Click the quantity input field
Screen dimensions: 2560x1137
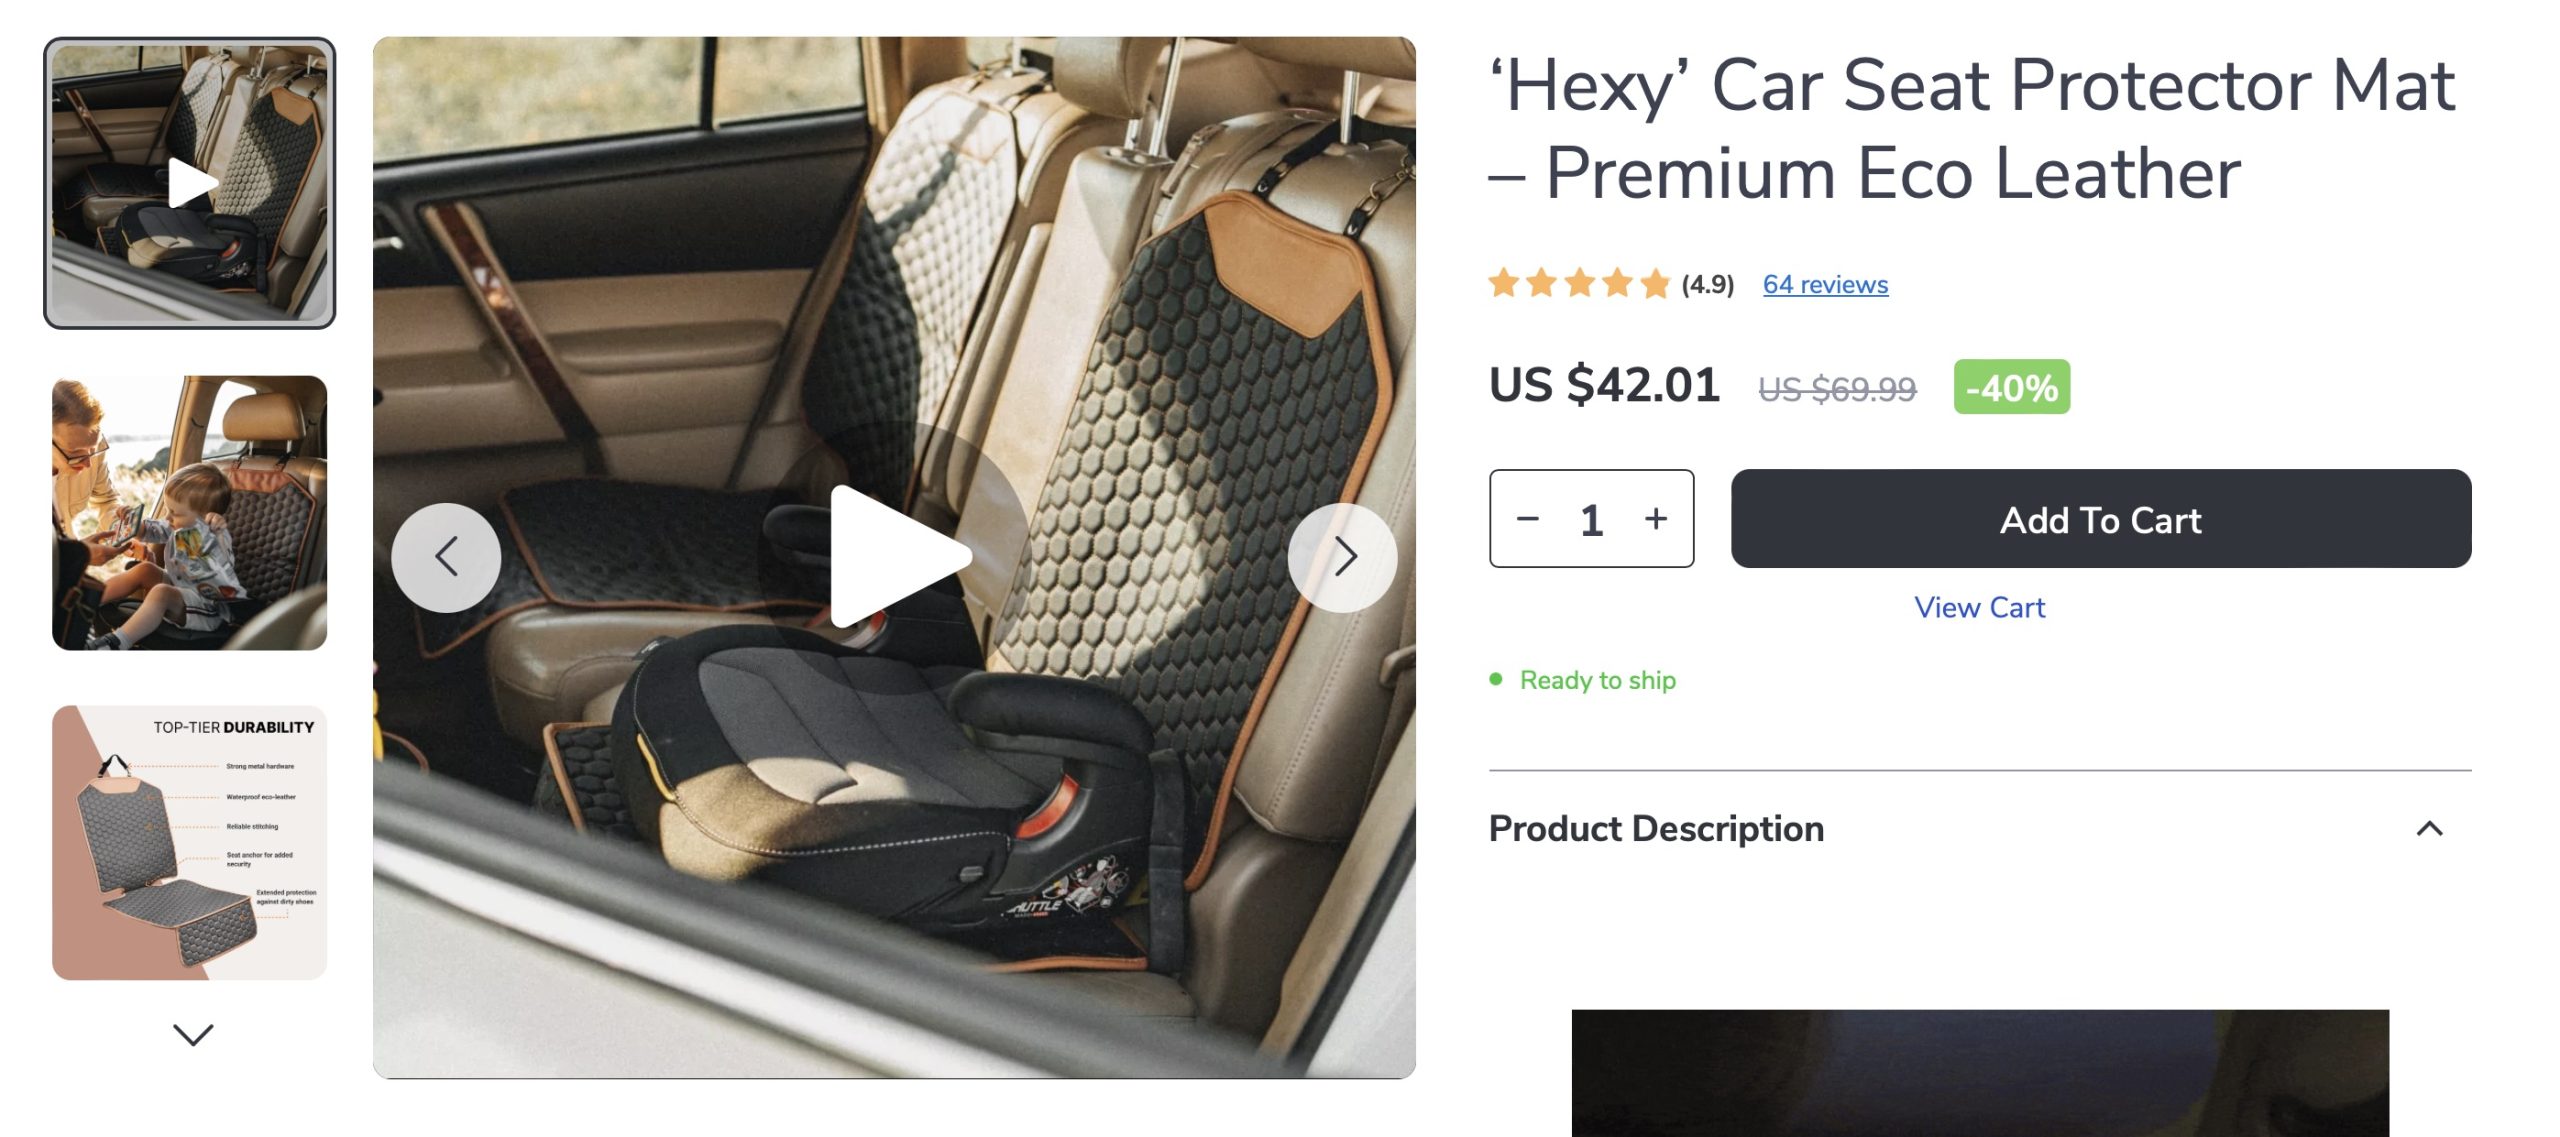1591,520
